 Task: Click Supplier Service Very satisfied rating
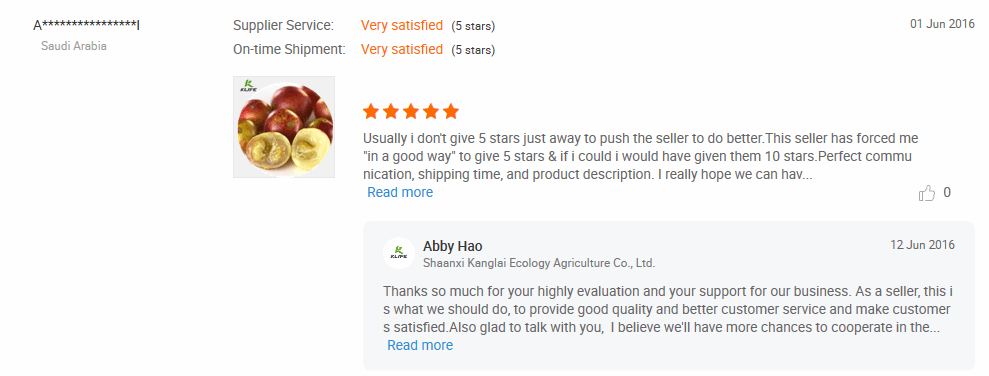(402, 26)
